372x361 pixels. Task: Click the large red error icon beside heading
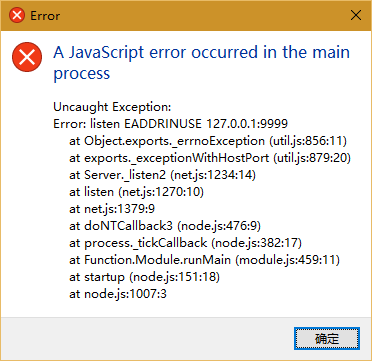[27, 57]
